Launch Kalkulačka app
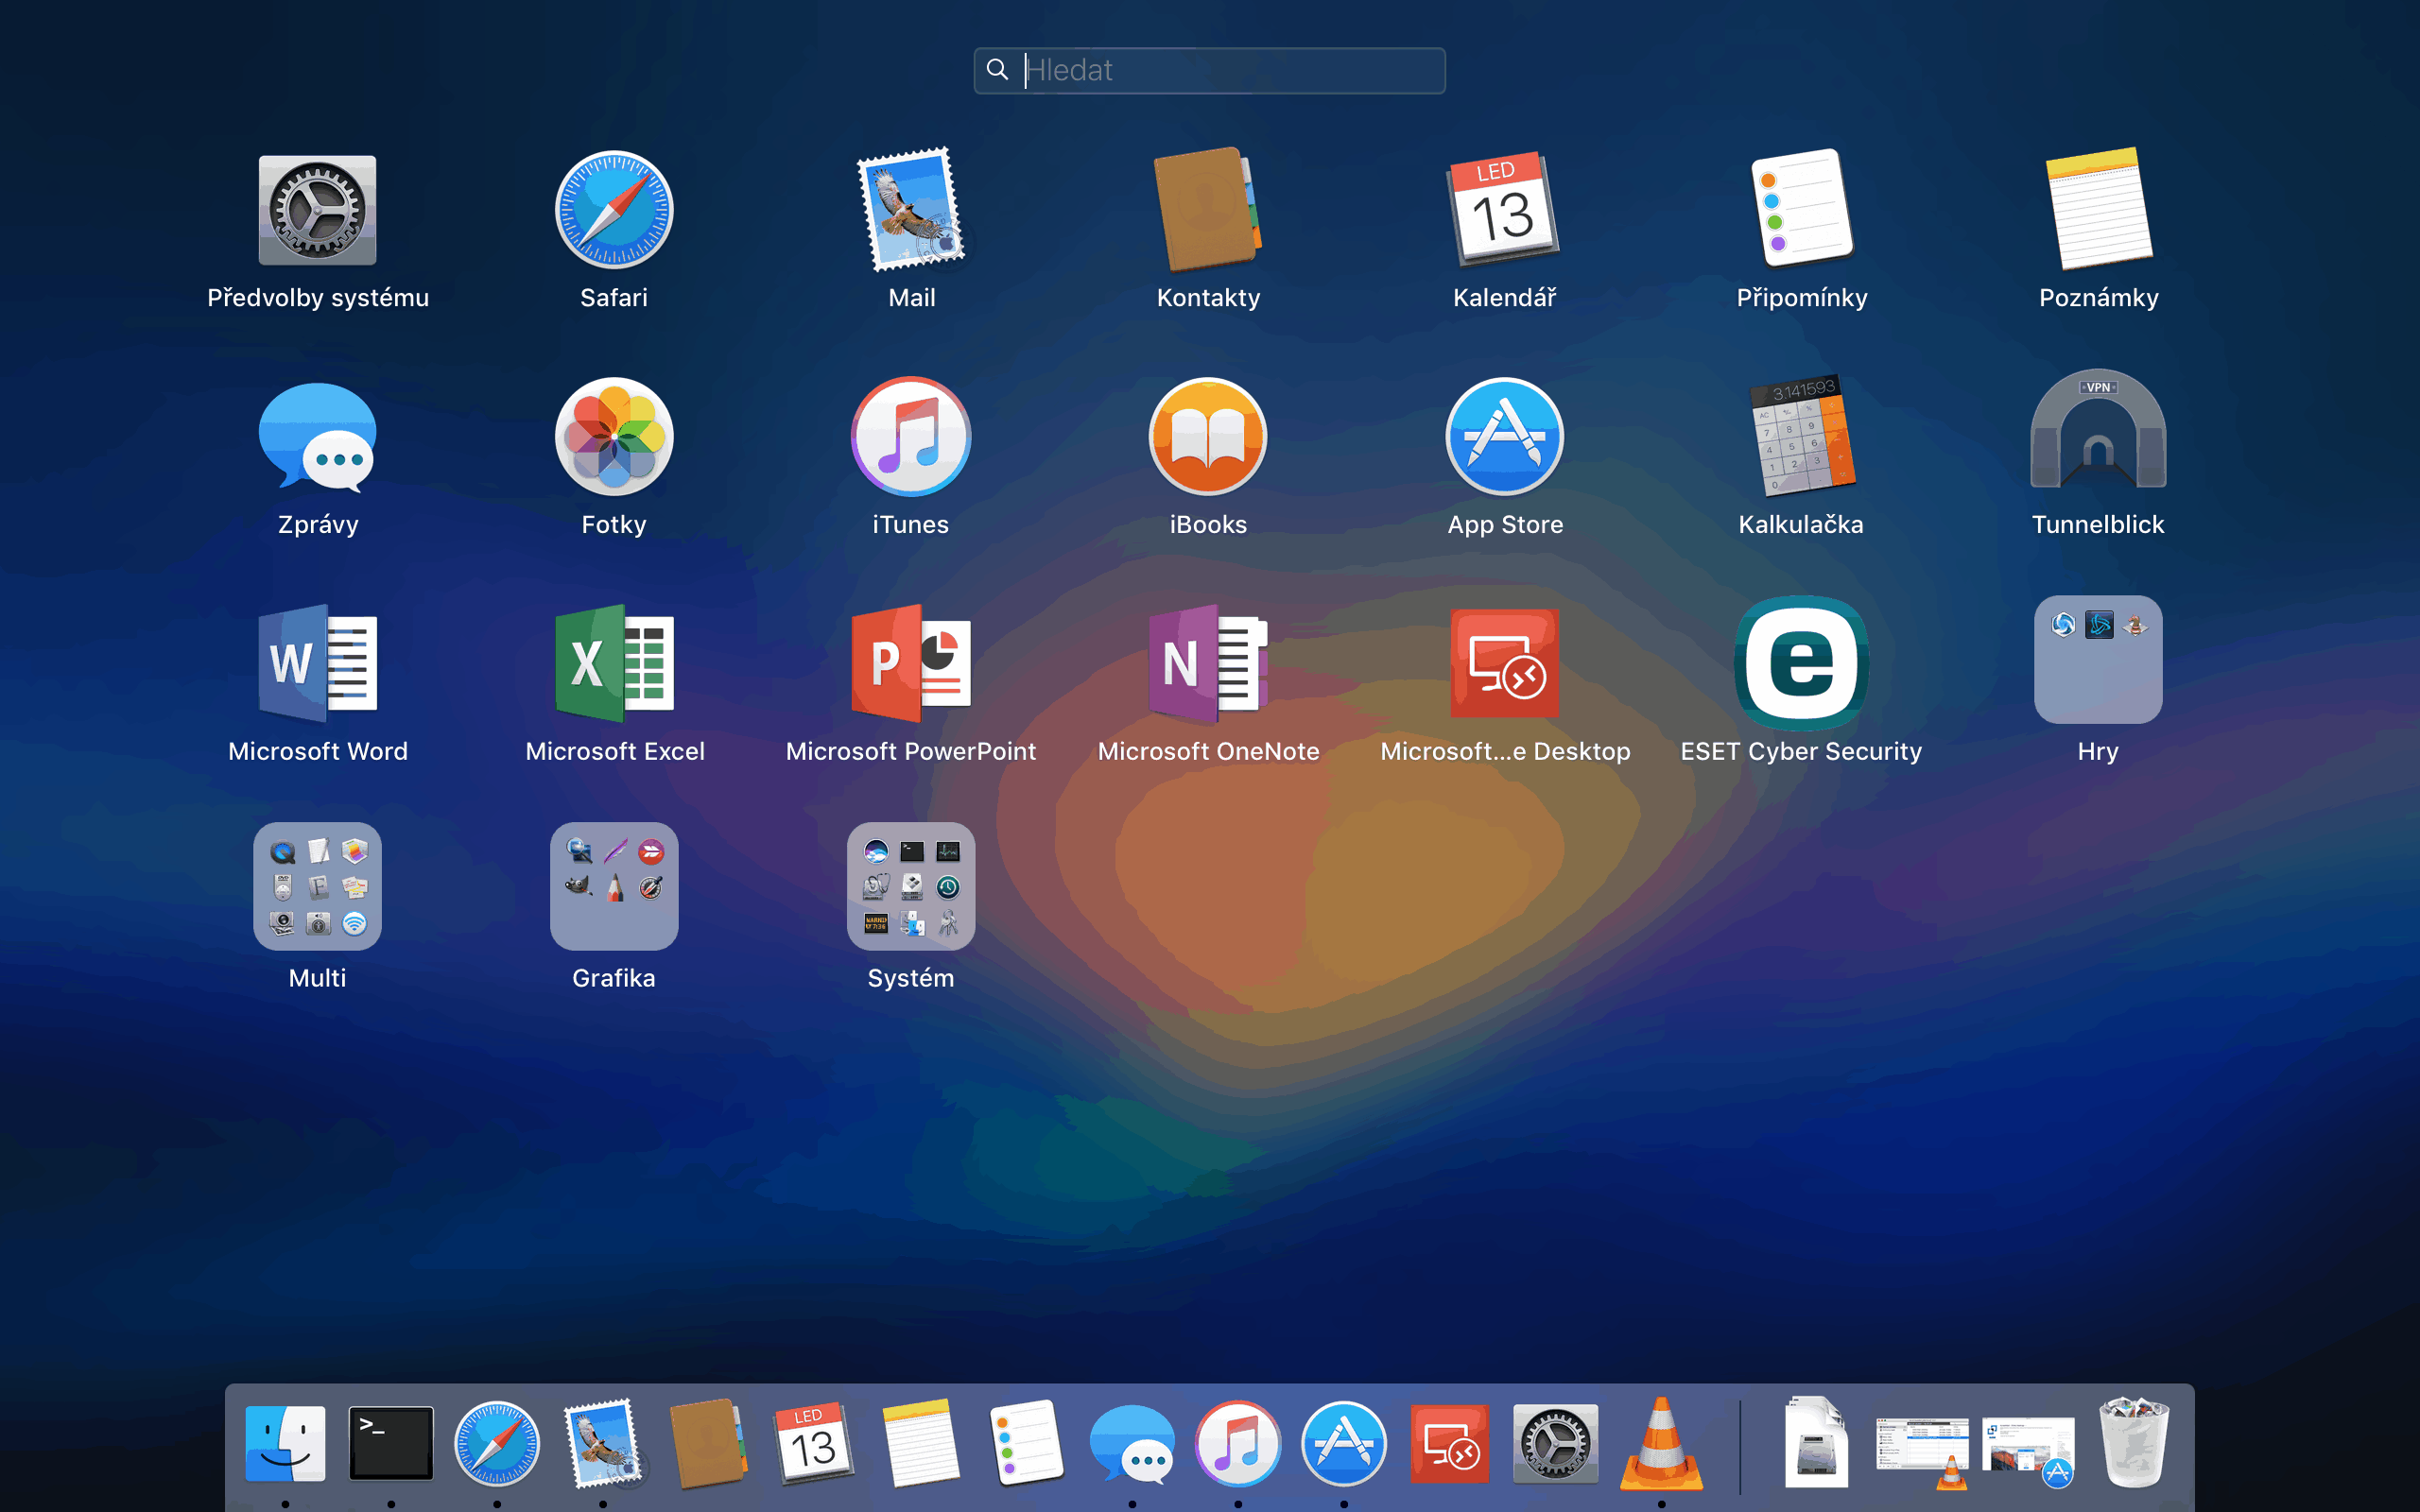2420x1512 pixels. coord(1801,437)
